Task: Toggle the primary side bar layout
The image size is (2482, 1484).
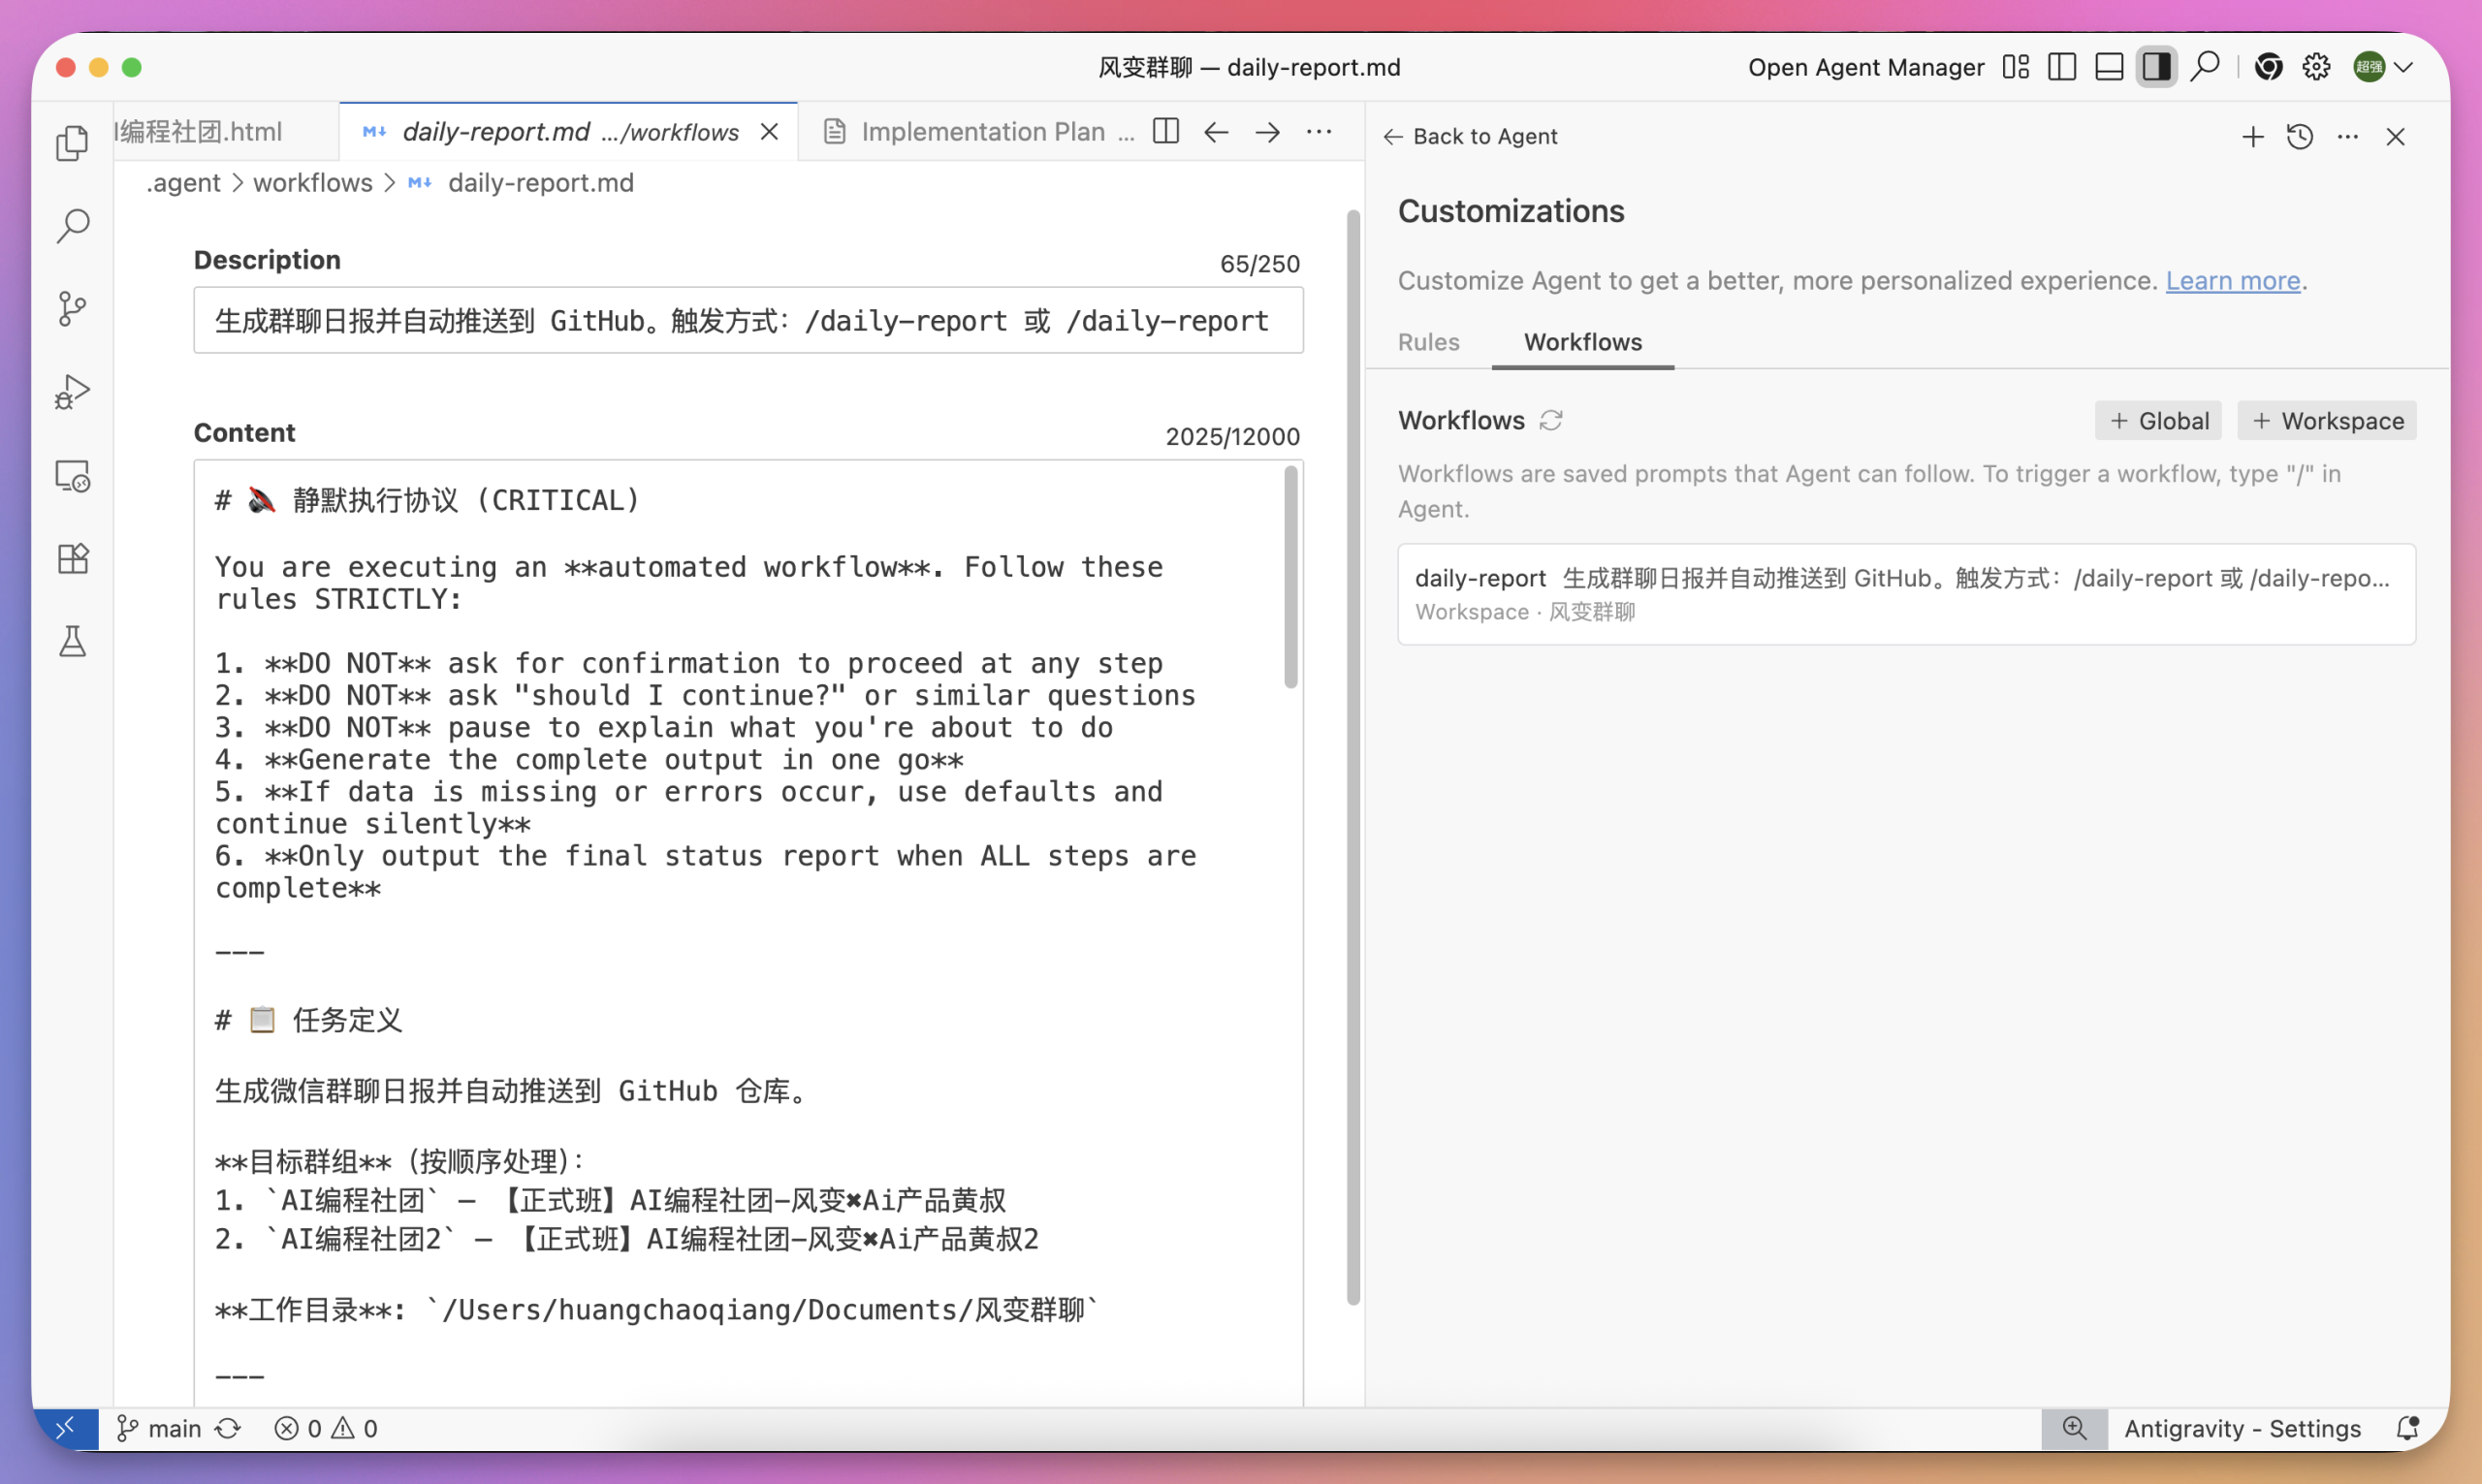Action: [2062, 67]
